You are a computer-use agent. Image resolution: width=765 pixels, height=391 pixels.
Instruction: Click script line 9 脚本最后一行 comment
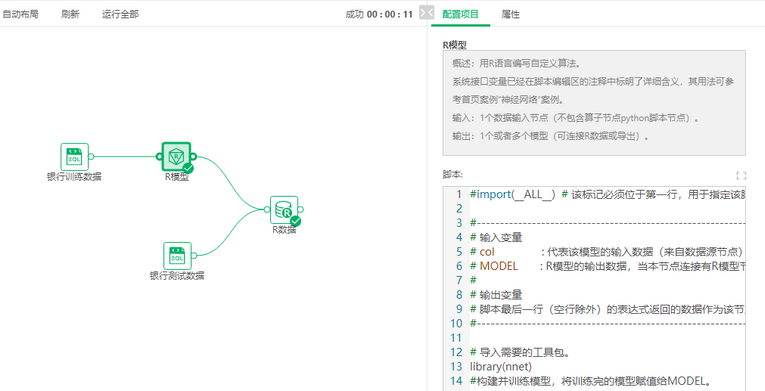click(x=607, y=309)
